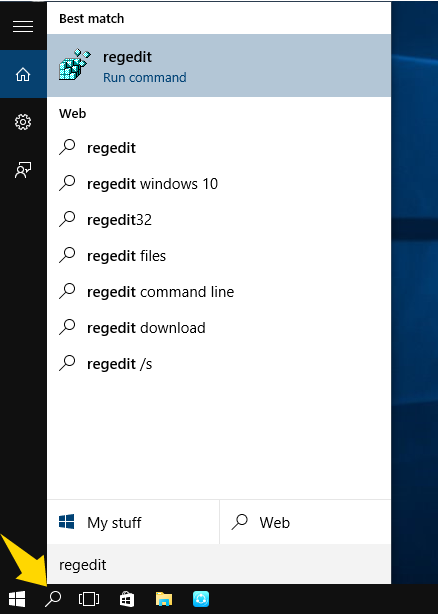This screenshot has width=439, height=614.
Task: Click the regedit registry cubes icon
Action: (x=74, y=65)
